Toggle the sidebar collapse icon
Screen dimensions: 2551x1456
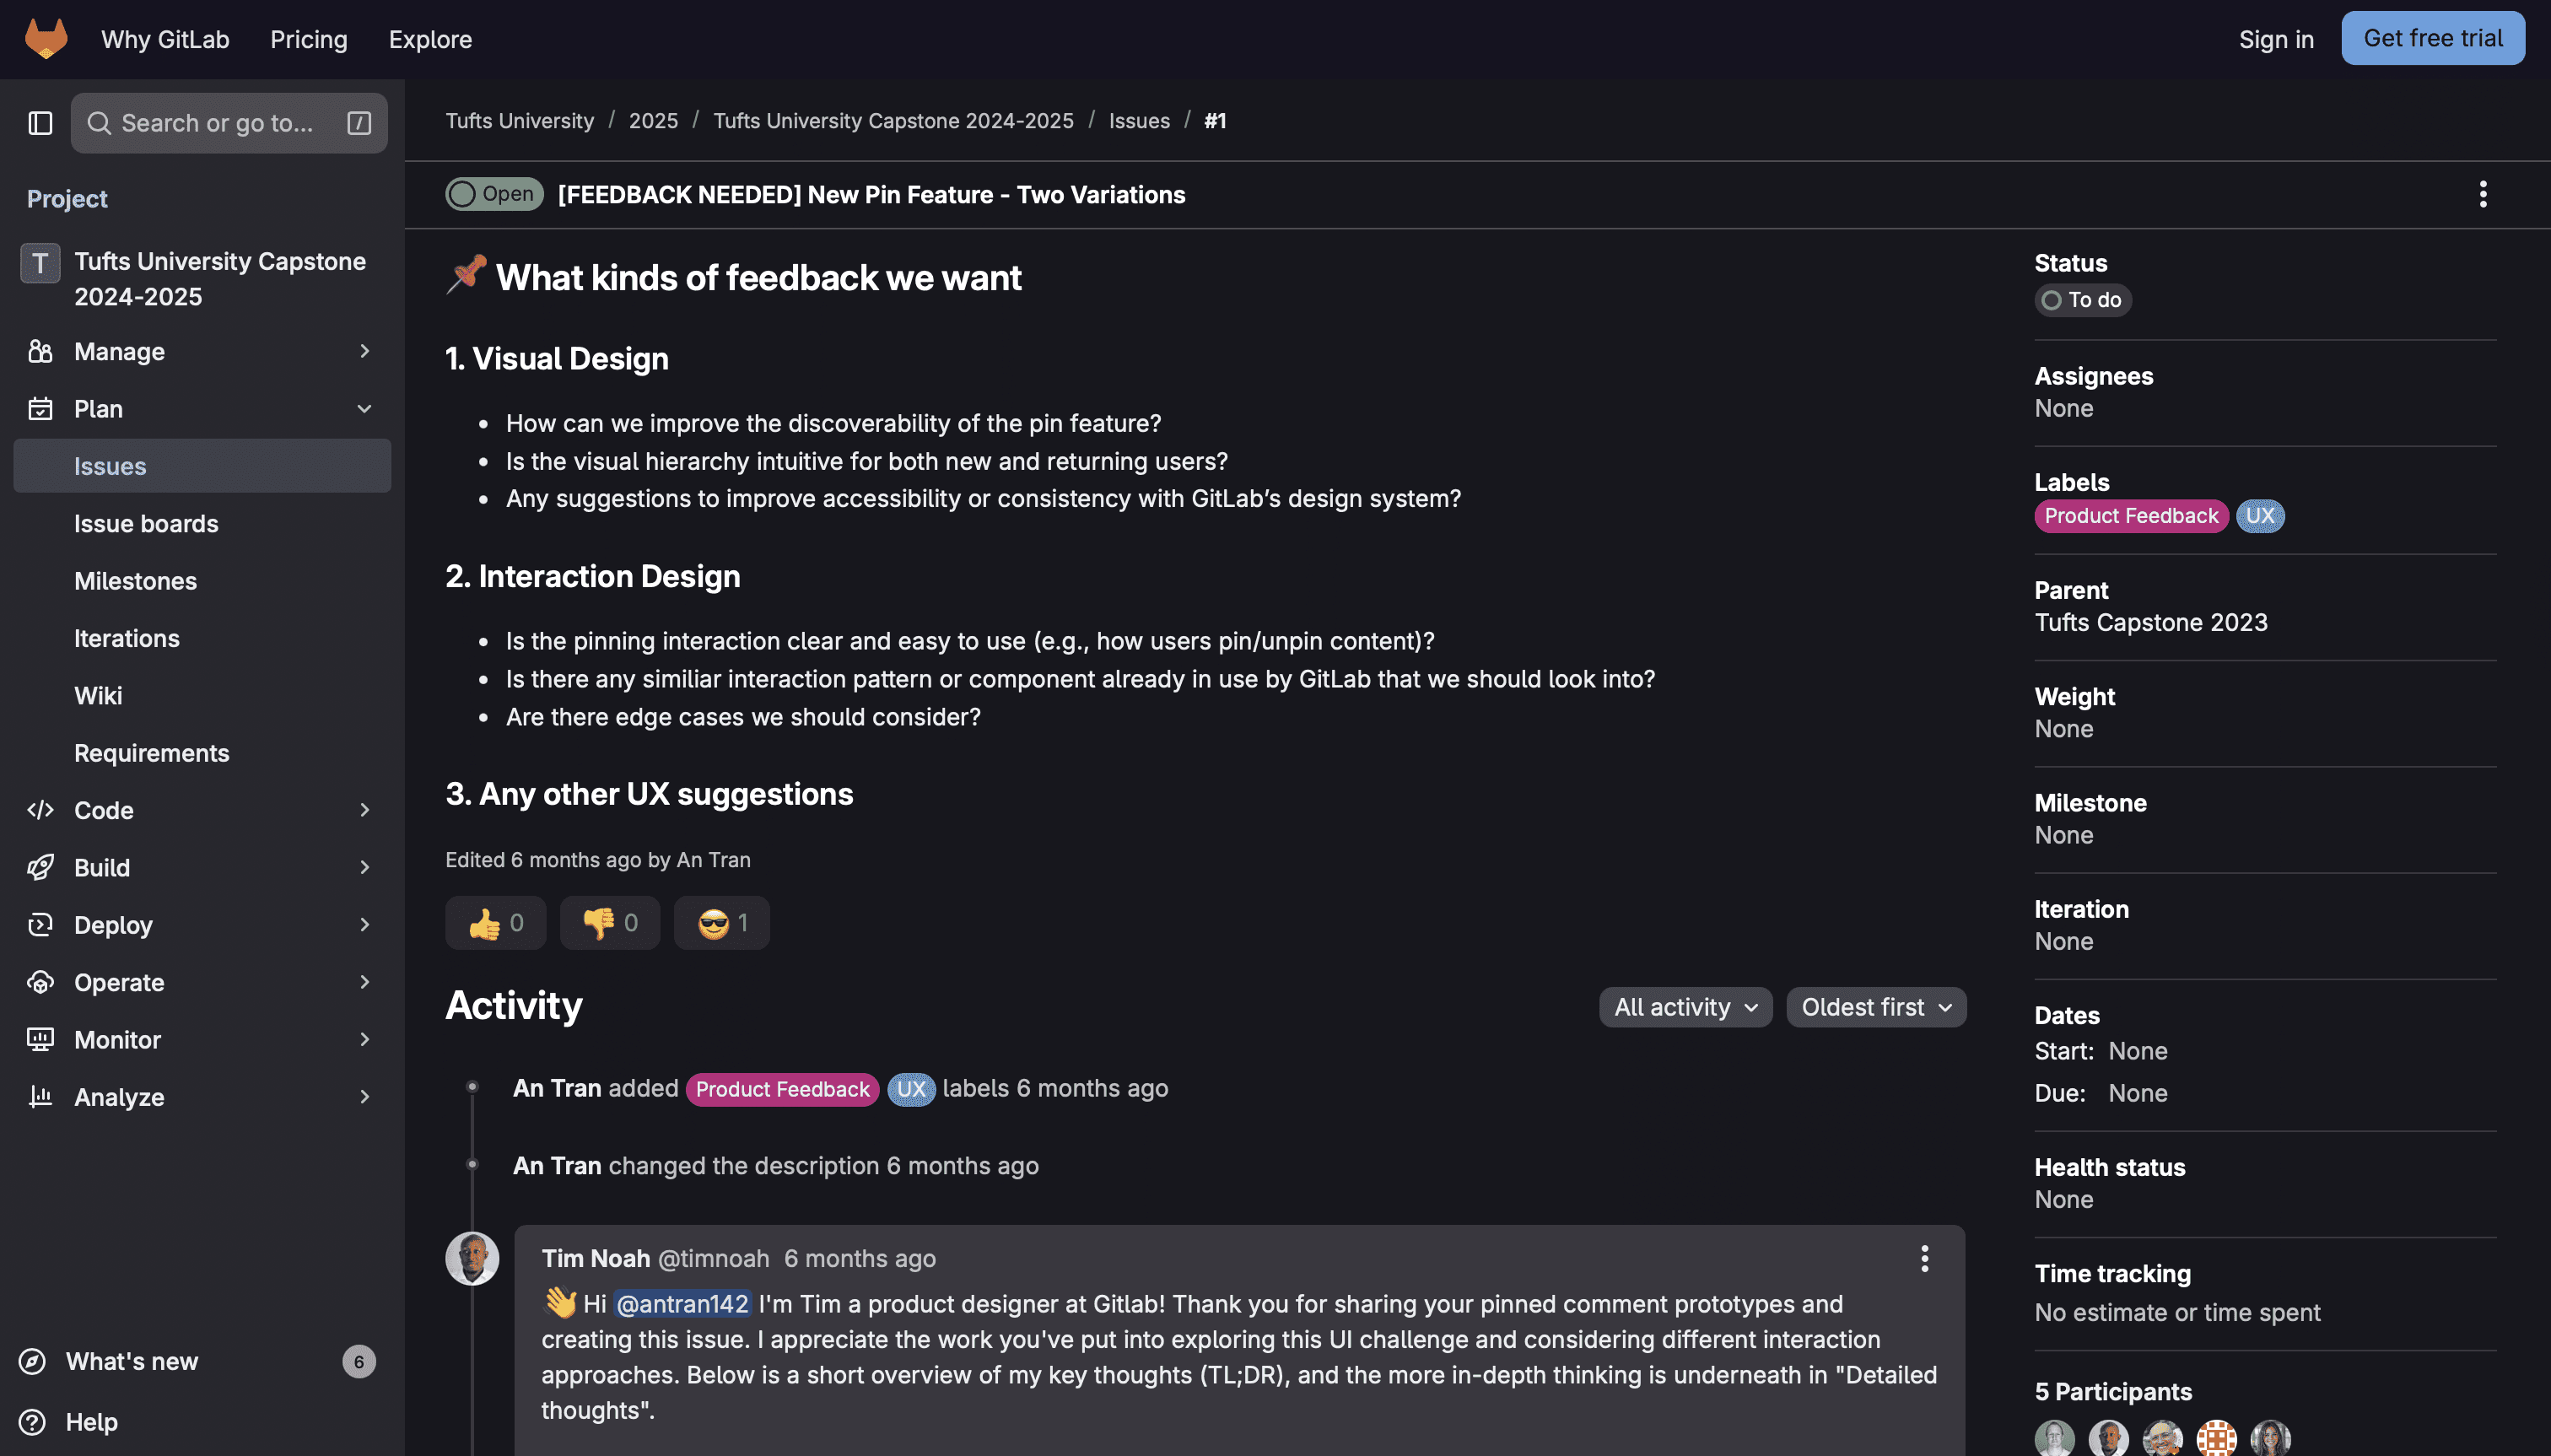40,123
